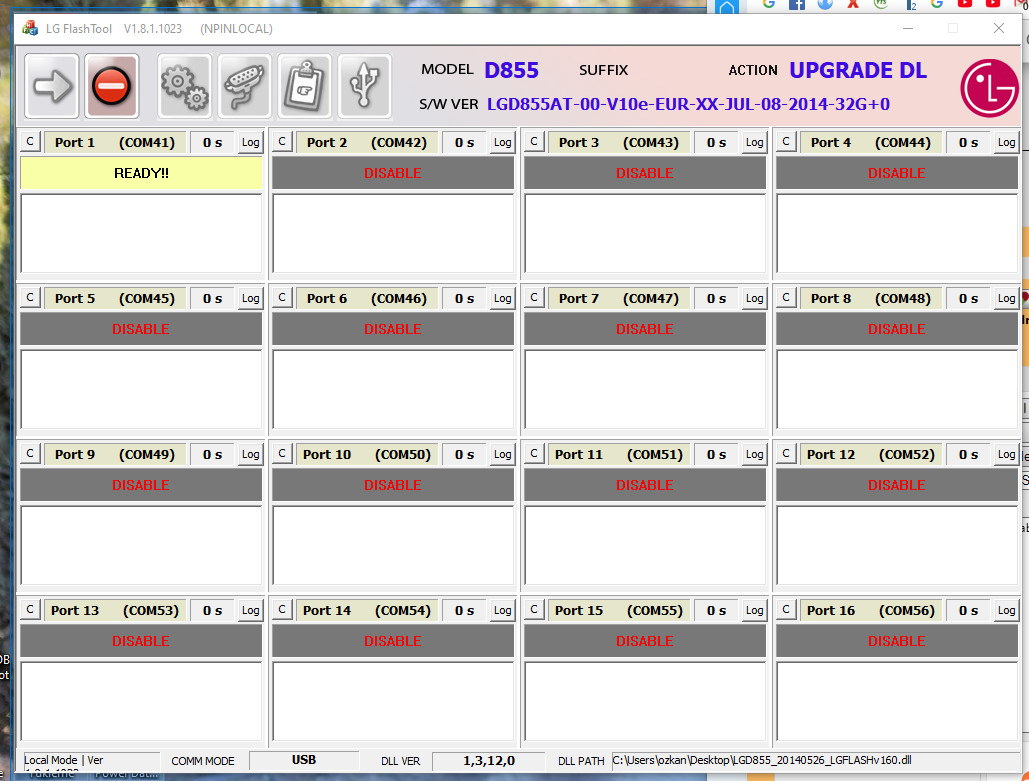The width and height of the screenshot is (1029, 781).
Task: Open the Log for Port 5
Action: pyautogui.click(x=251, y=299)
